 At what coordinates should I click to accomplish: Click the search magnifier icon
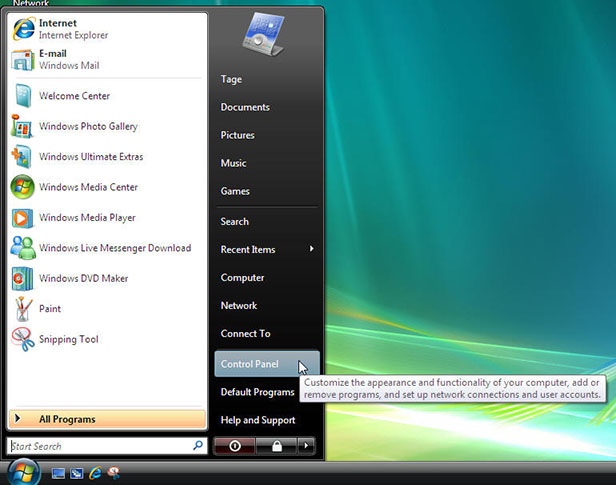point(198,445)
